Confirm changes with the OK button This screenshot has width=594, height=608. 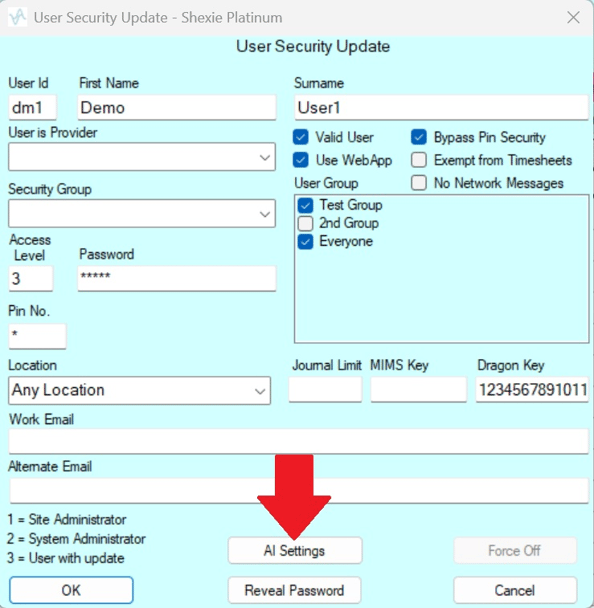(71, 590)
